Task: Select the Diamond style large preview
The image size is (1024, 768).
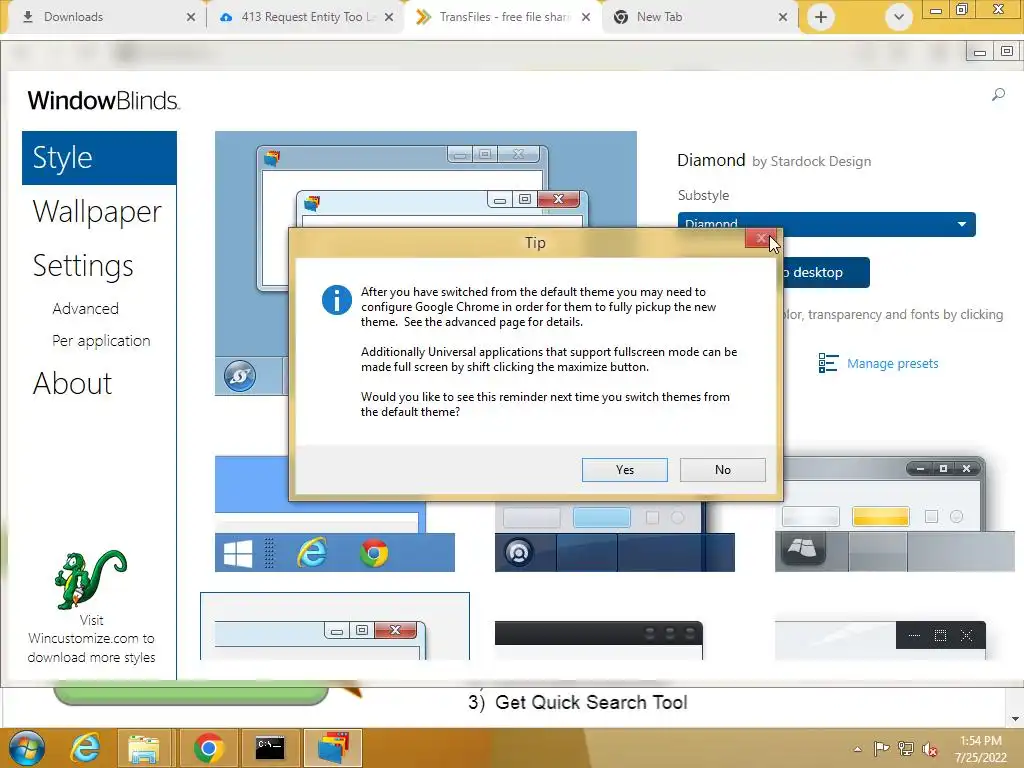Action: click(426, 263)
